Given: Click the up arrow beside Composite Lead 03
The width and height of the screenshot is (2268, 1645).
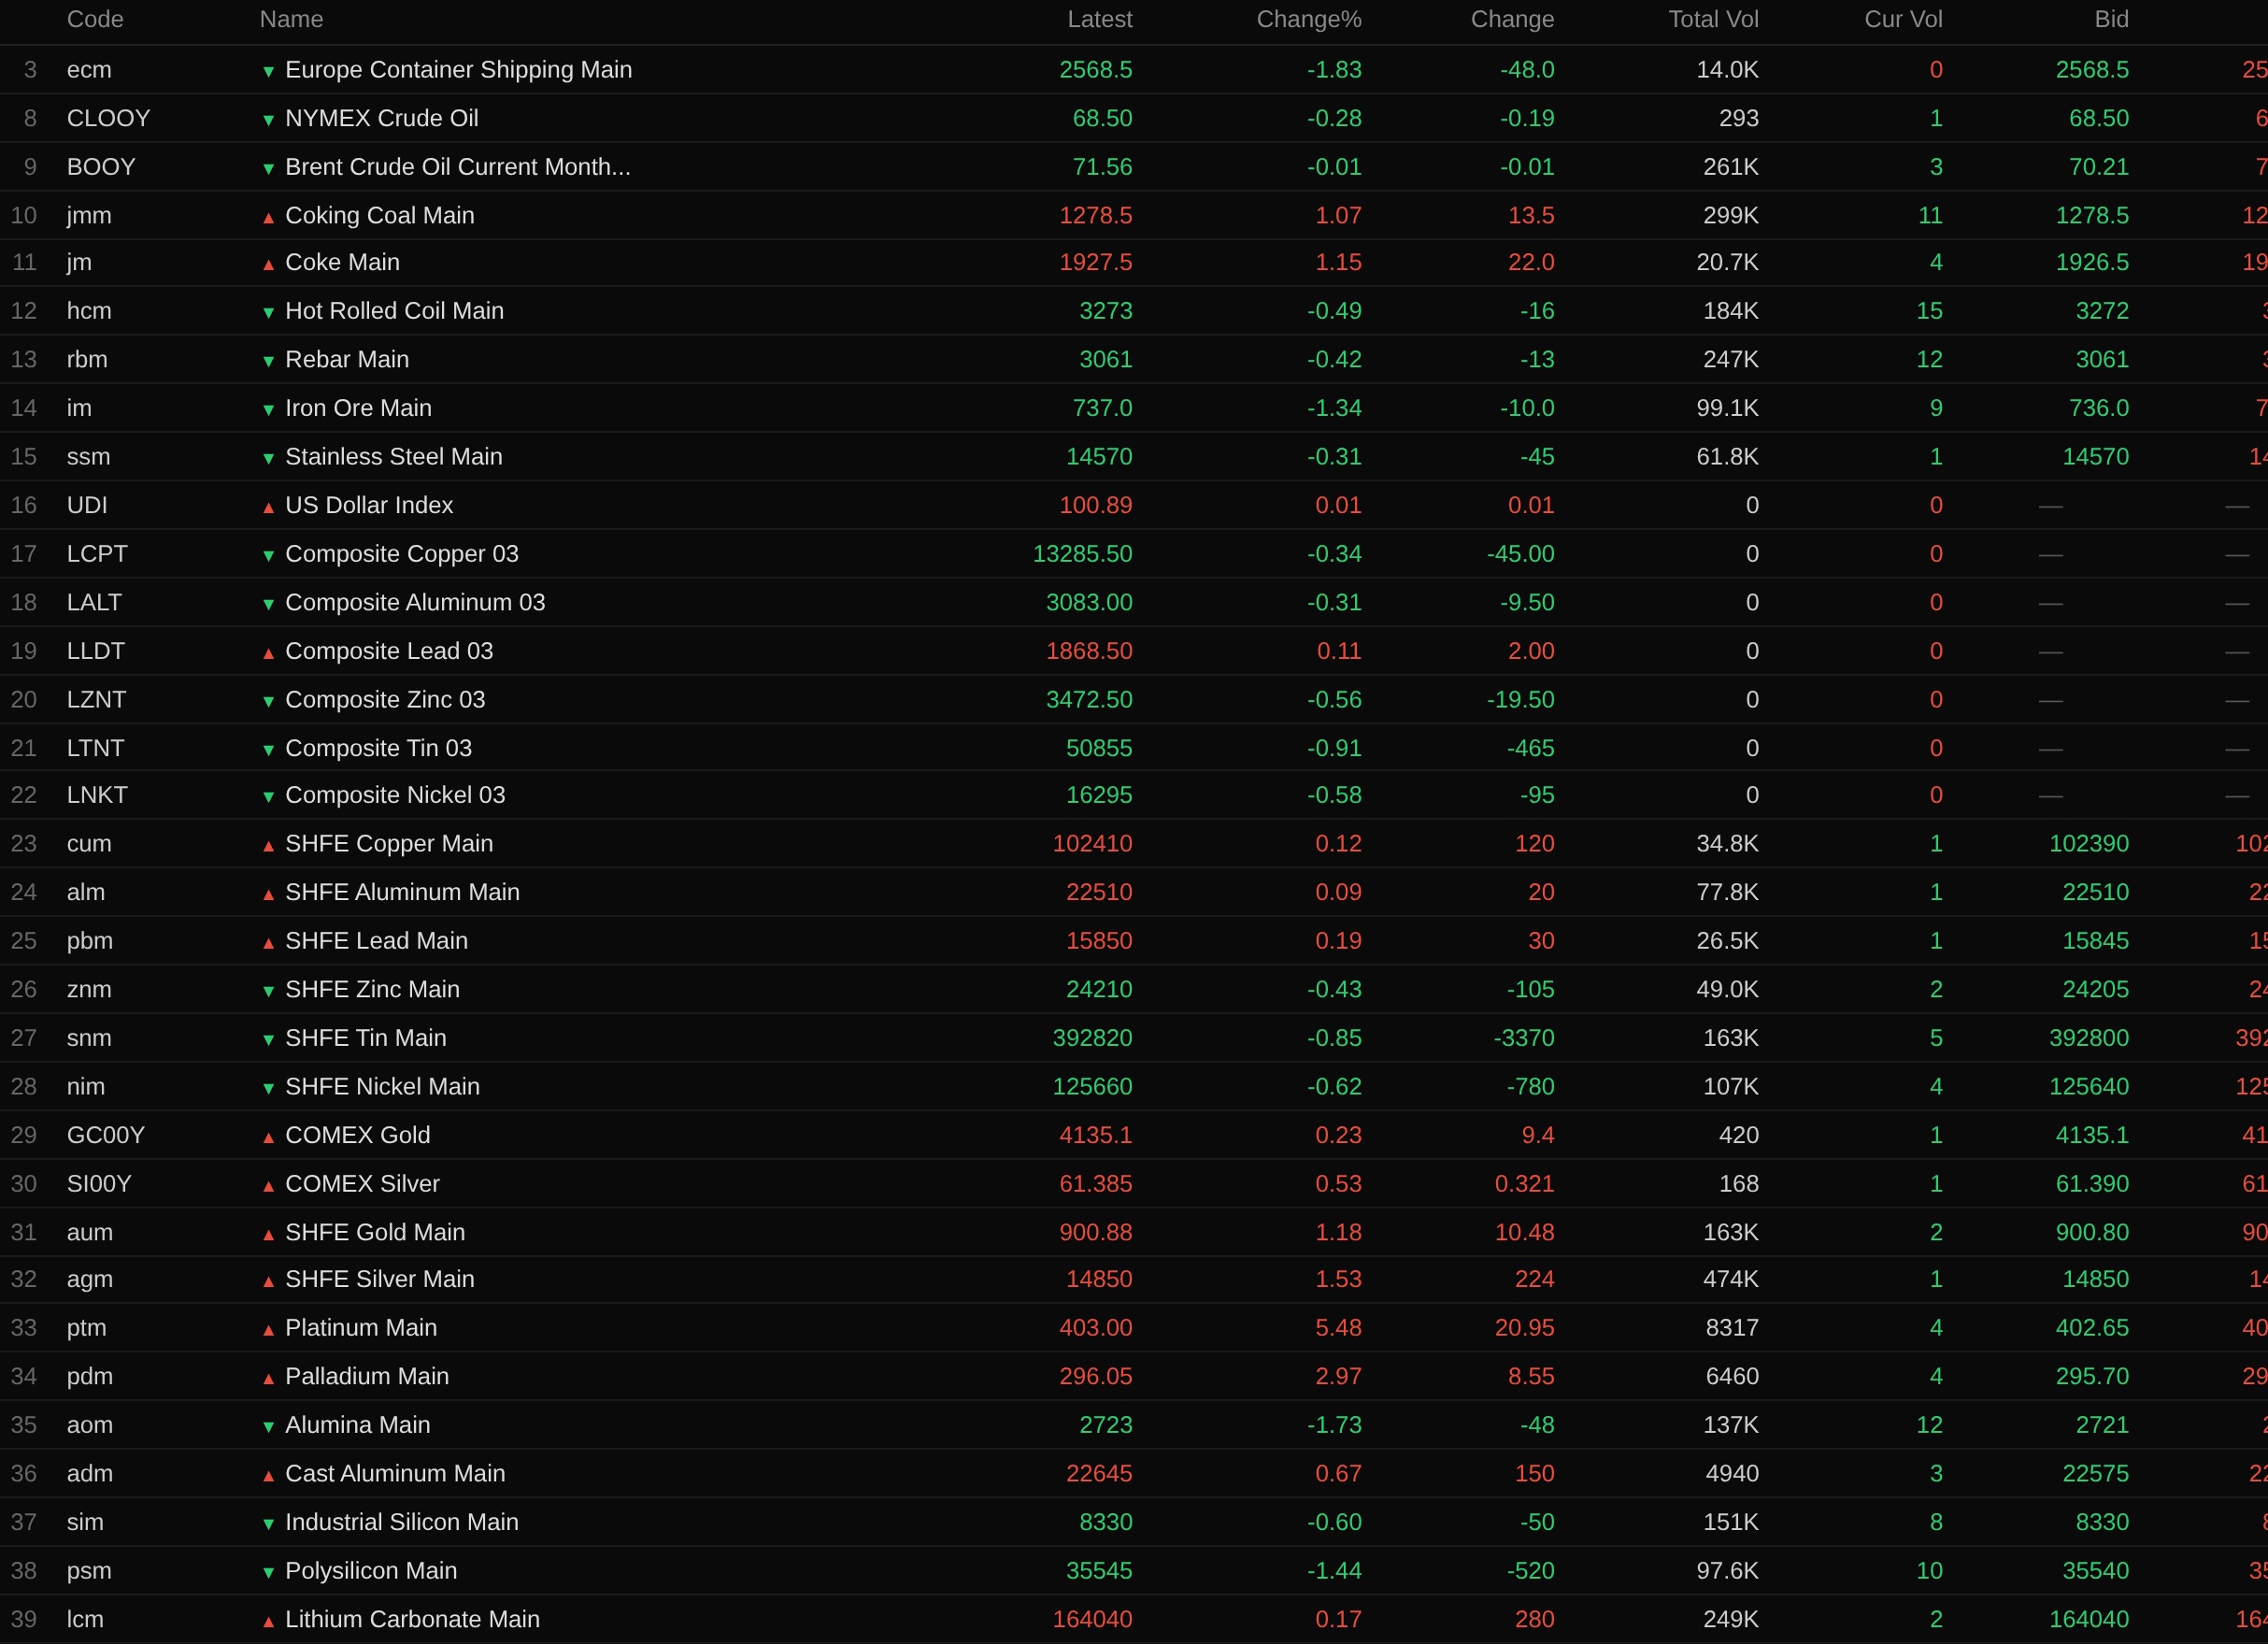Looking at the screenshot, I should pos(268,653).
